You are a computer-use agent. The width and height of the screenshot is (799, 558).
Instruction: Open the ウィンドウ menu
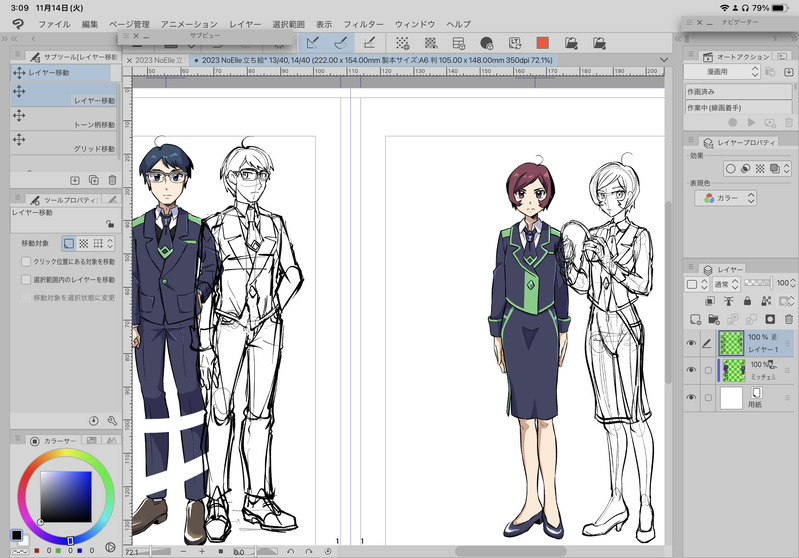(415, 24)
